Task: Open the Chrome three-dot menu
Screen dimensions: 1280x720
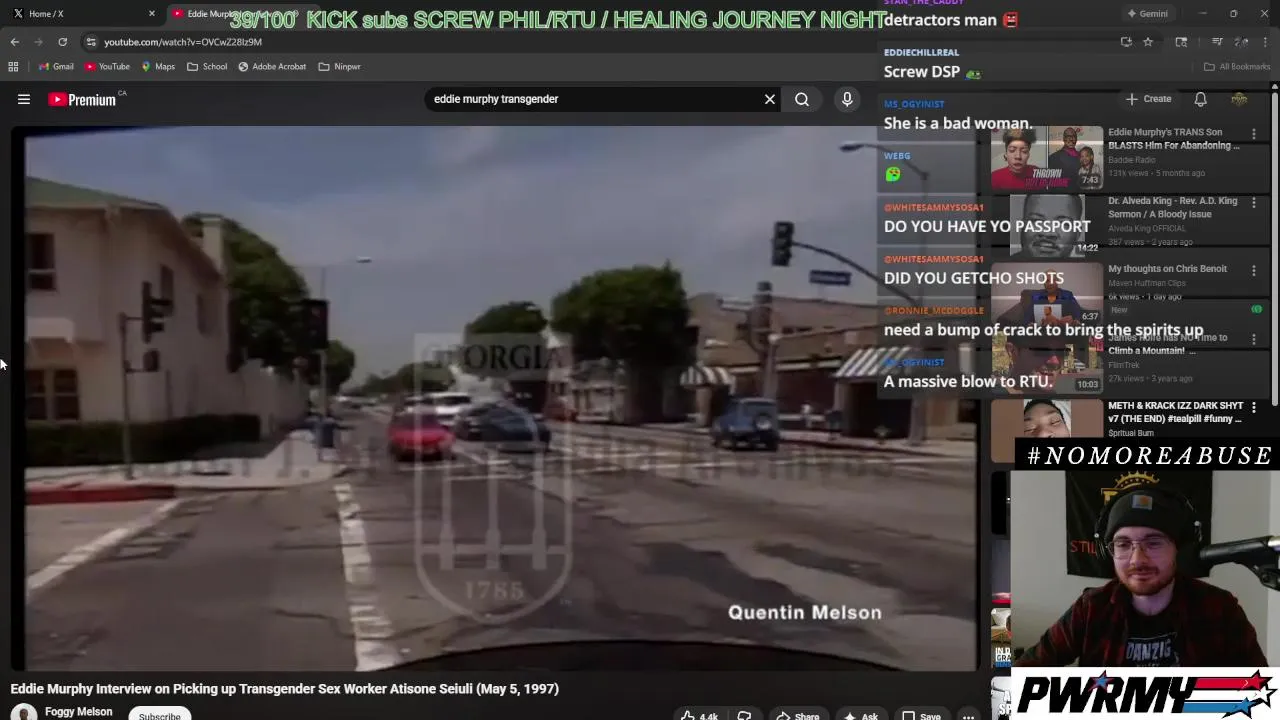Action: coord(1266,42)
